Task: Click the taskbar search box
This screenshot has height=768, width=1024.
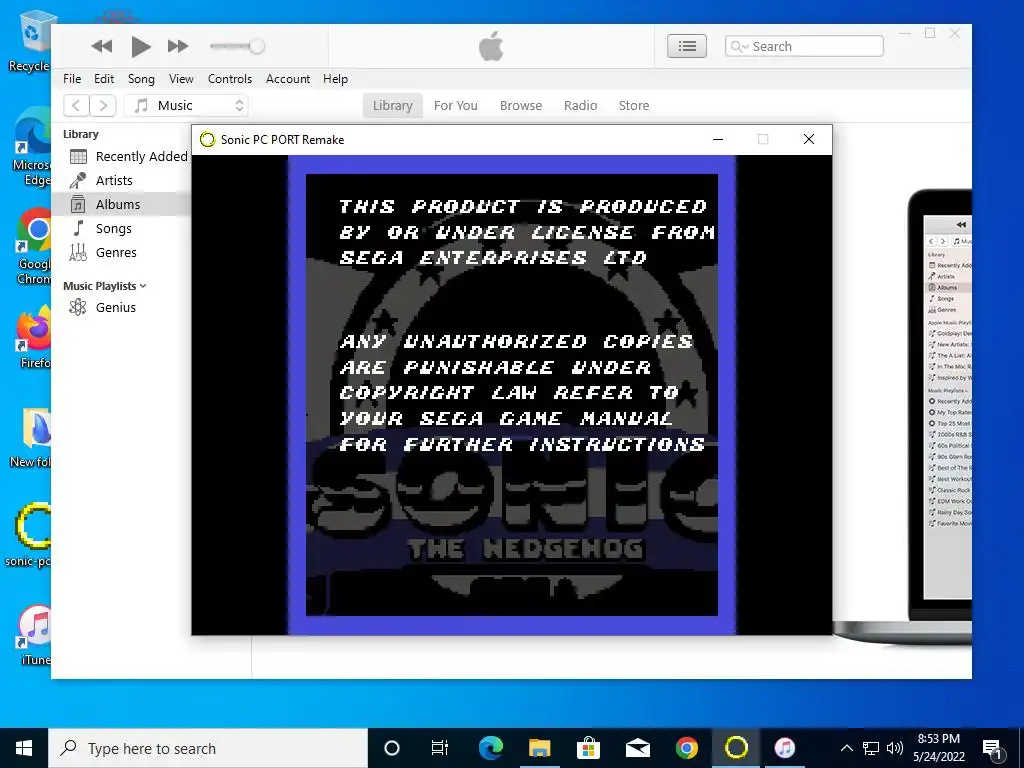Action: pyautogui.click(x=208, y=748)
